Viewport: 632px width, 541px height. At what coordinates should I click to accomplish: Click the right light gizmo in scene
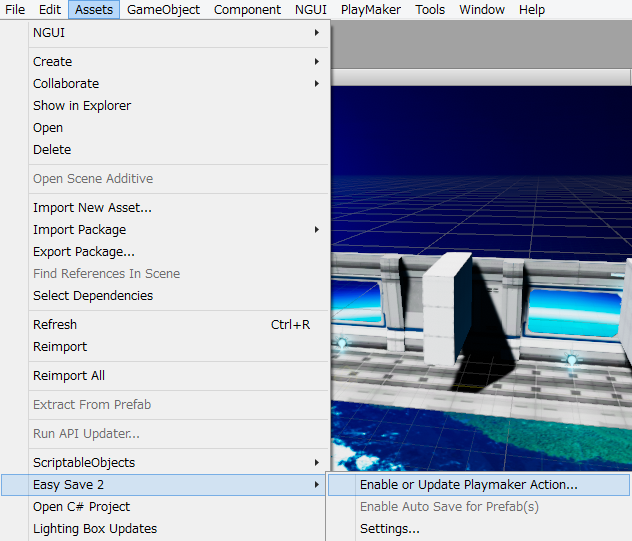pos(572,360)
